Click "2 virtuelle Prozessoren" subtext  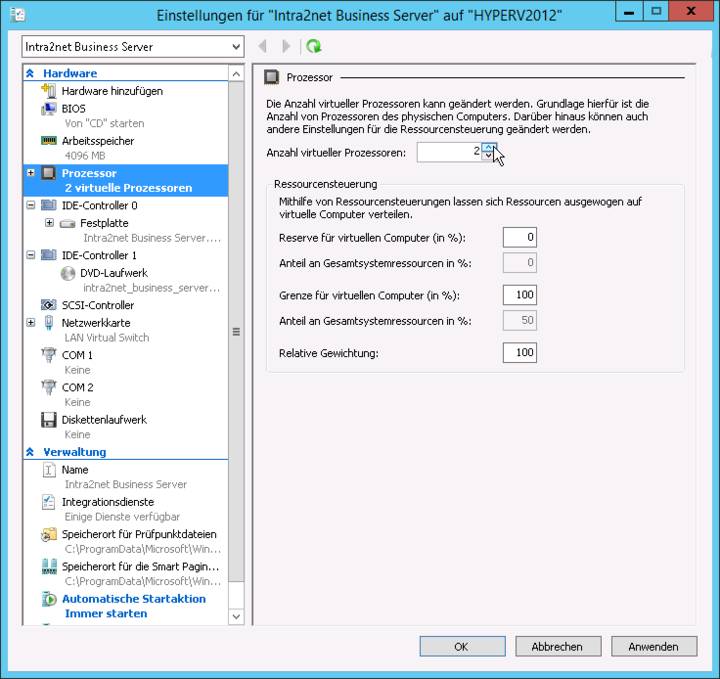point(129,188)
